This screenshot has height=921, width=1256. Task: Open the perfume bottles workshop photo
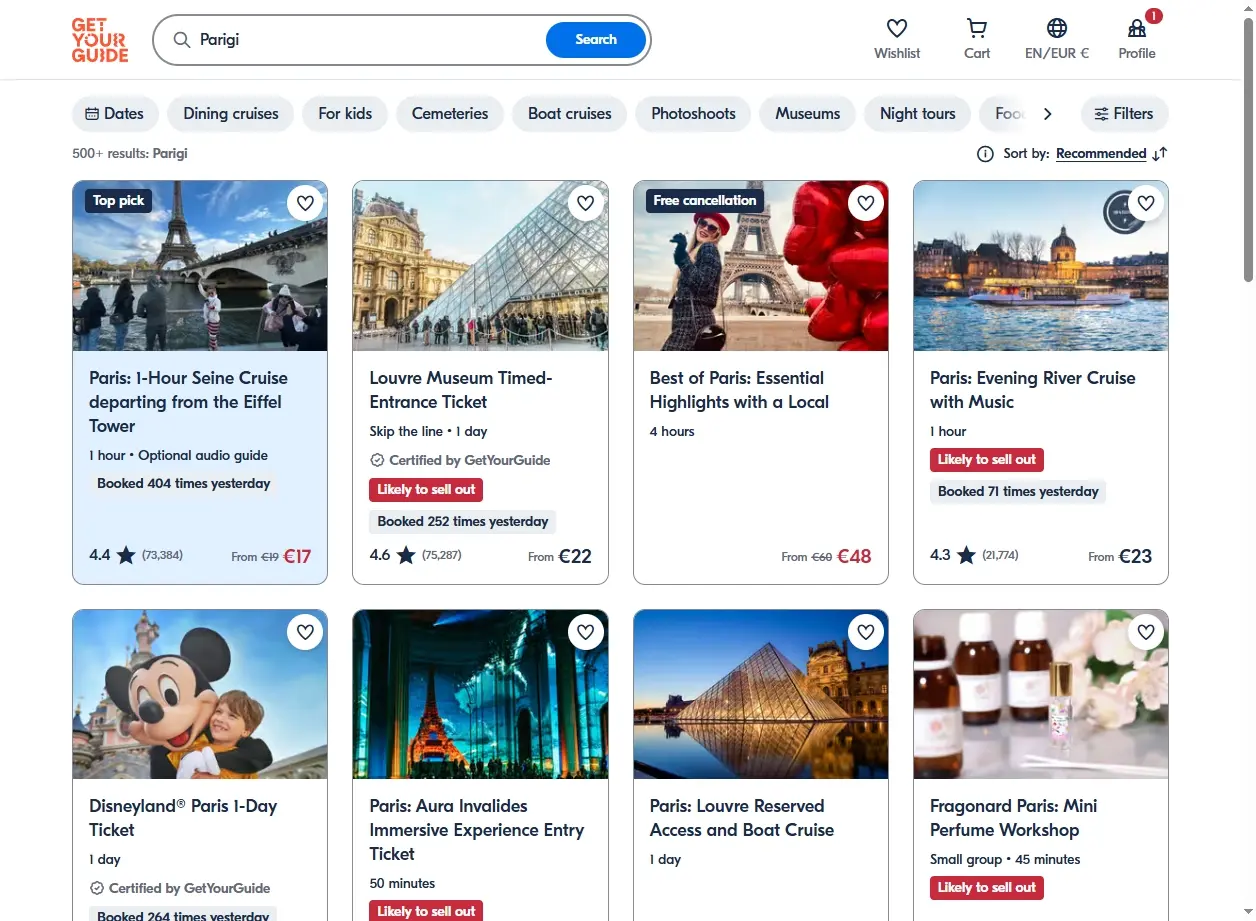1041,695
